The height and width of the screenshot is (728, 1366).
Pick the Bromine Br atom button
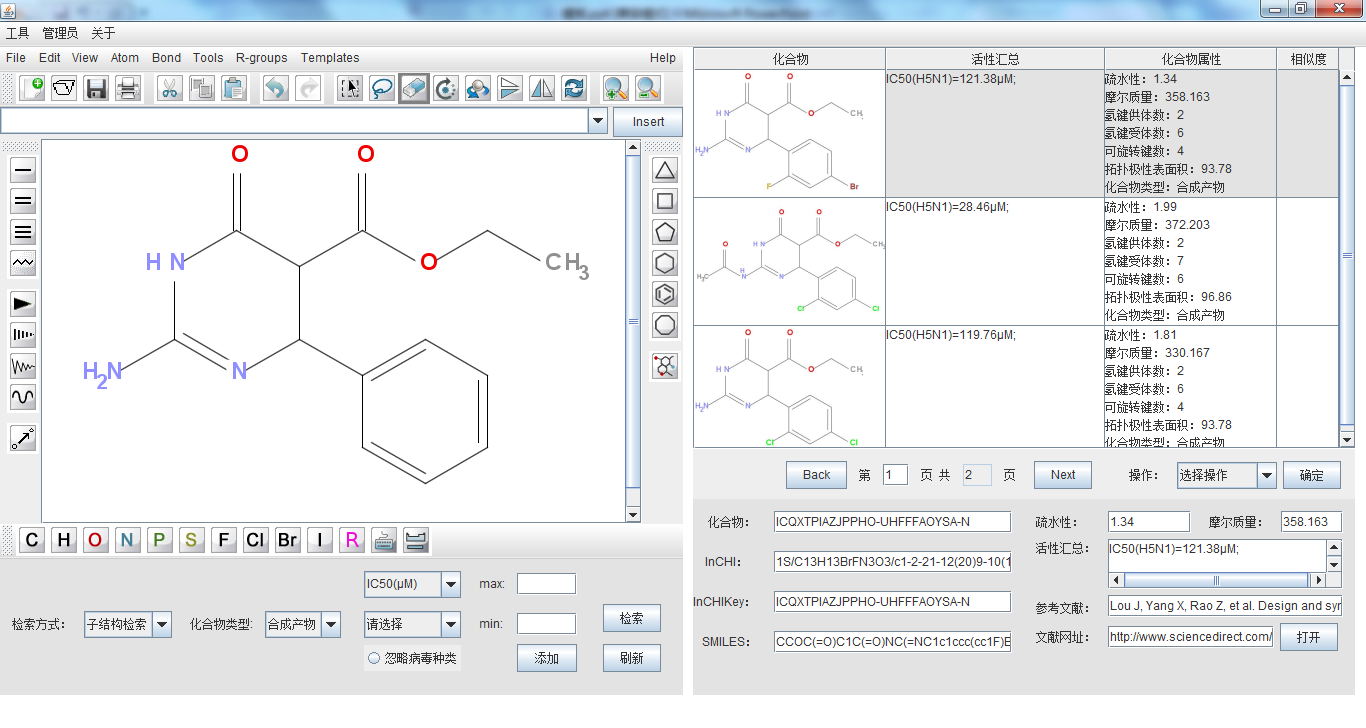[x=287, y=540]
